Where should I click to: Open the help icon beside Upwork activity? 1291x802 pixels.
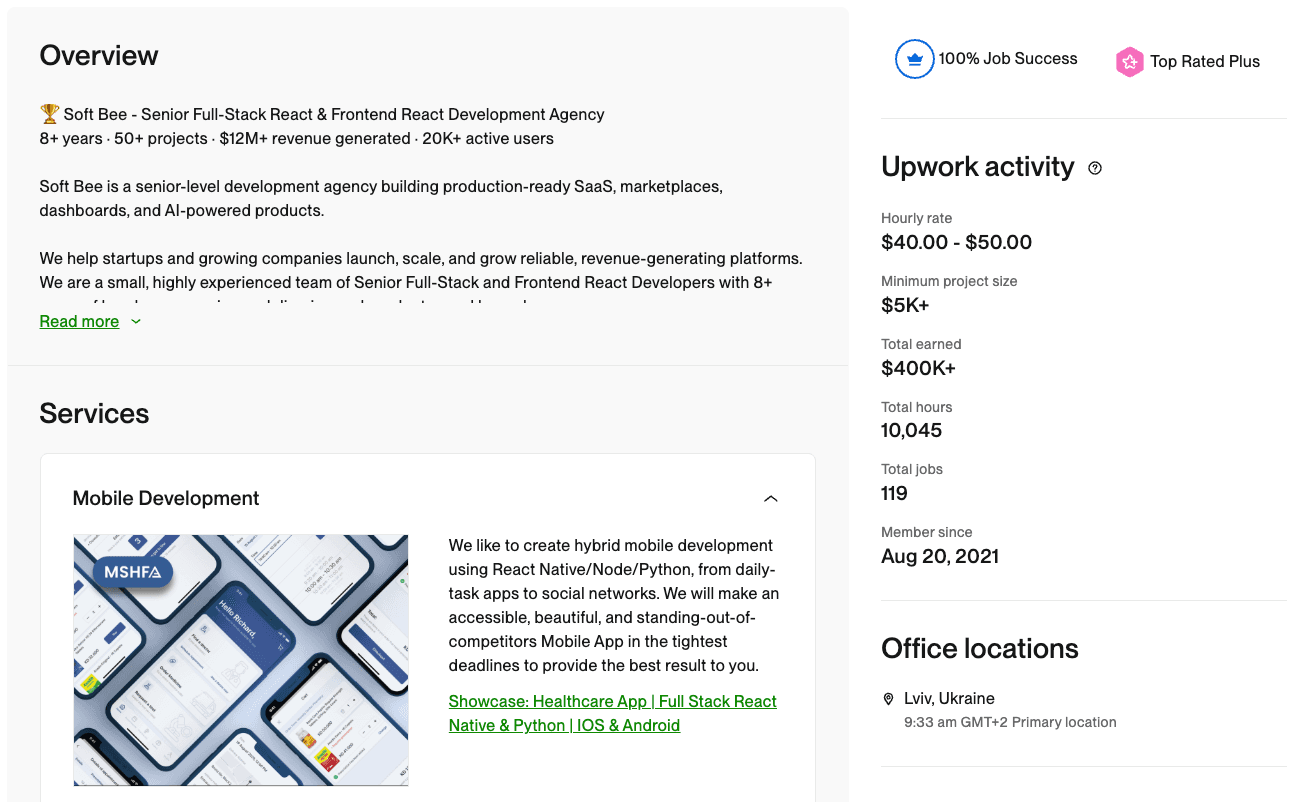pyautogui.click(x=1095, y=168)
